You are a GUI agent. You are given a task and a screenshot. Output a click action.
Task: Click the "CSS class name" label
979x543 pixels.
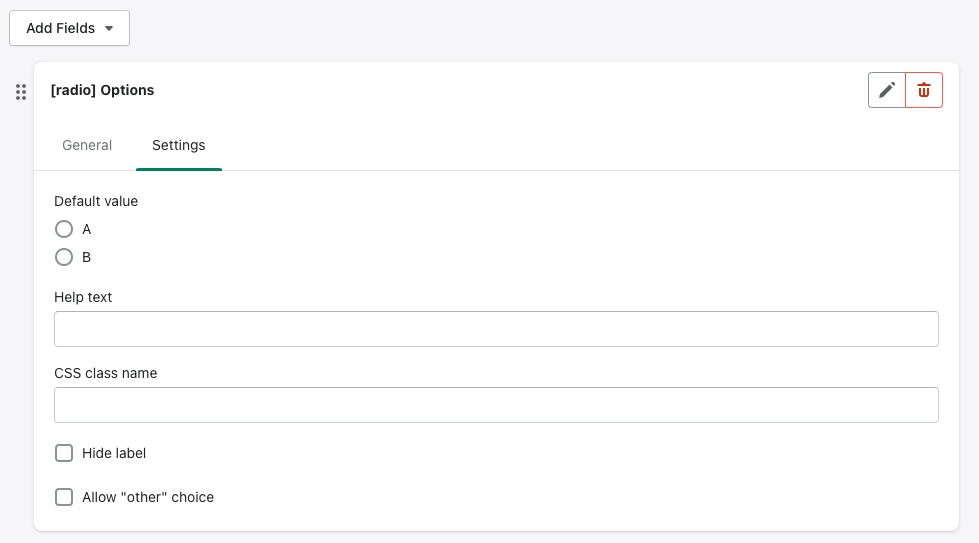[x=105, y=373]
